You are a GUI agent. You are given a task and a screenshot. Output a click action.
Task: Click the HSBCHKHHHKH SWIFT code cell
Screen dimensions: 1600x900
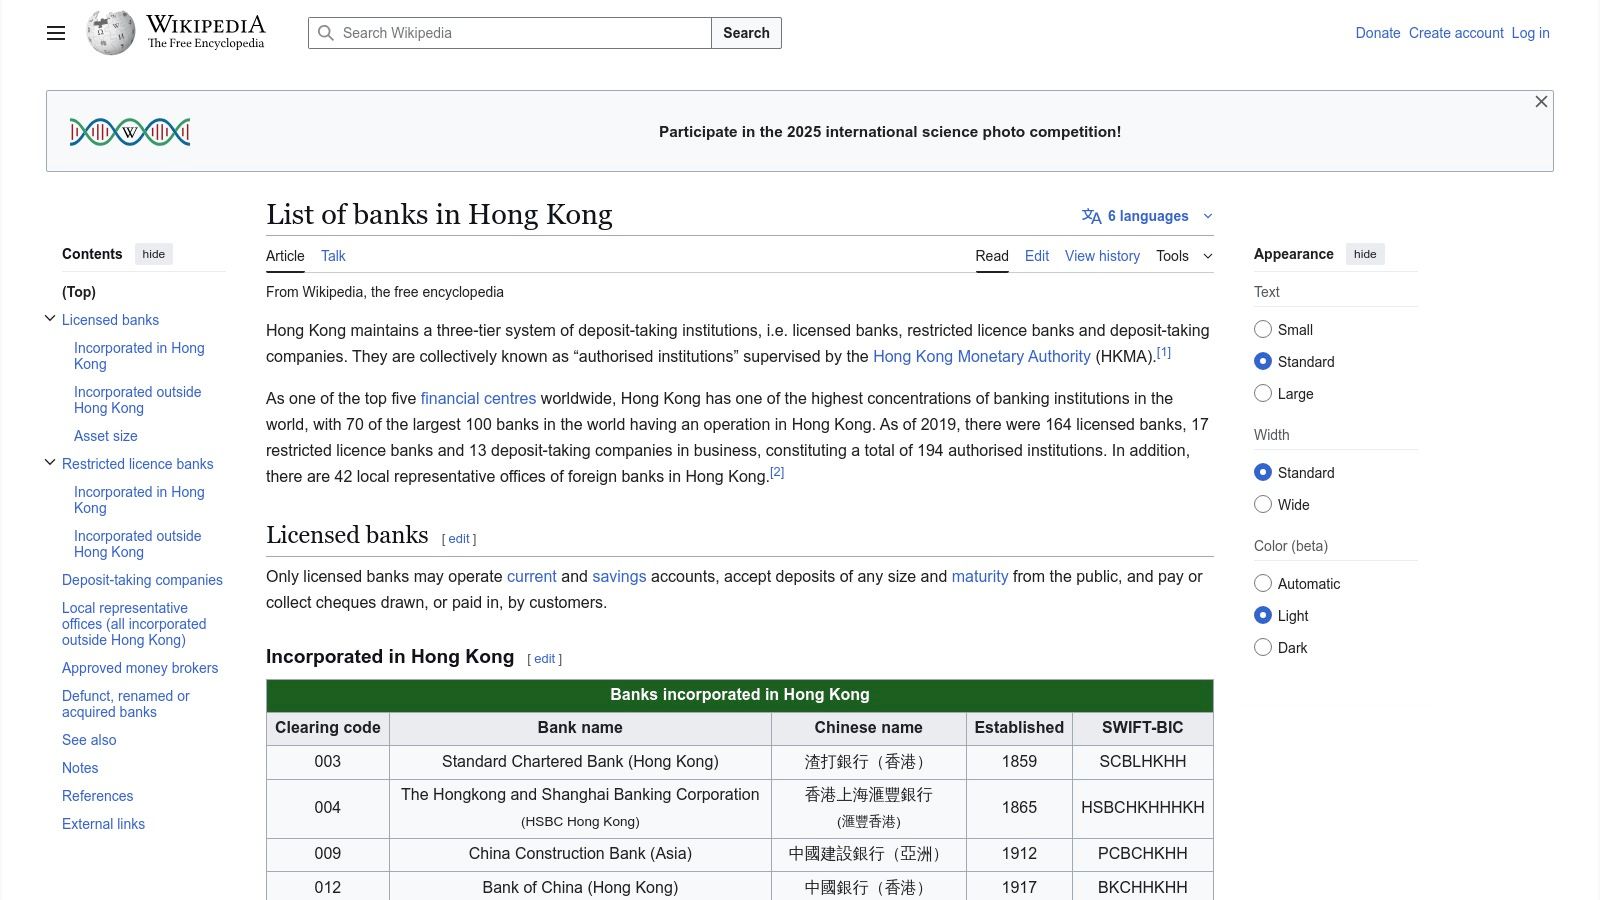point(1142,808)
